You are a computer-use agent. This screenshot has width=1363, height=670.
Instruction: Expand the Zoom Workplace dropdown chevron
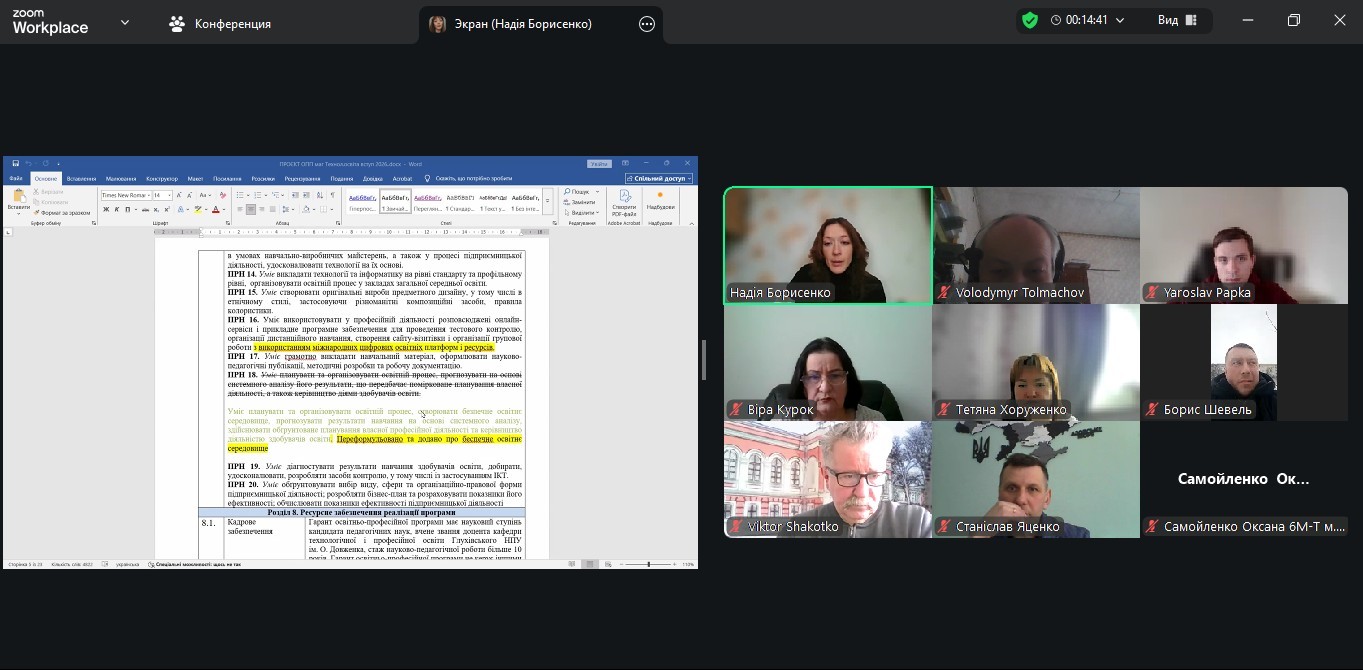coord(125,22)
